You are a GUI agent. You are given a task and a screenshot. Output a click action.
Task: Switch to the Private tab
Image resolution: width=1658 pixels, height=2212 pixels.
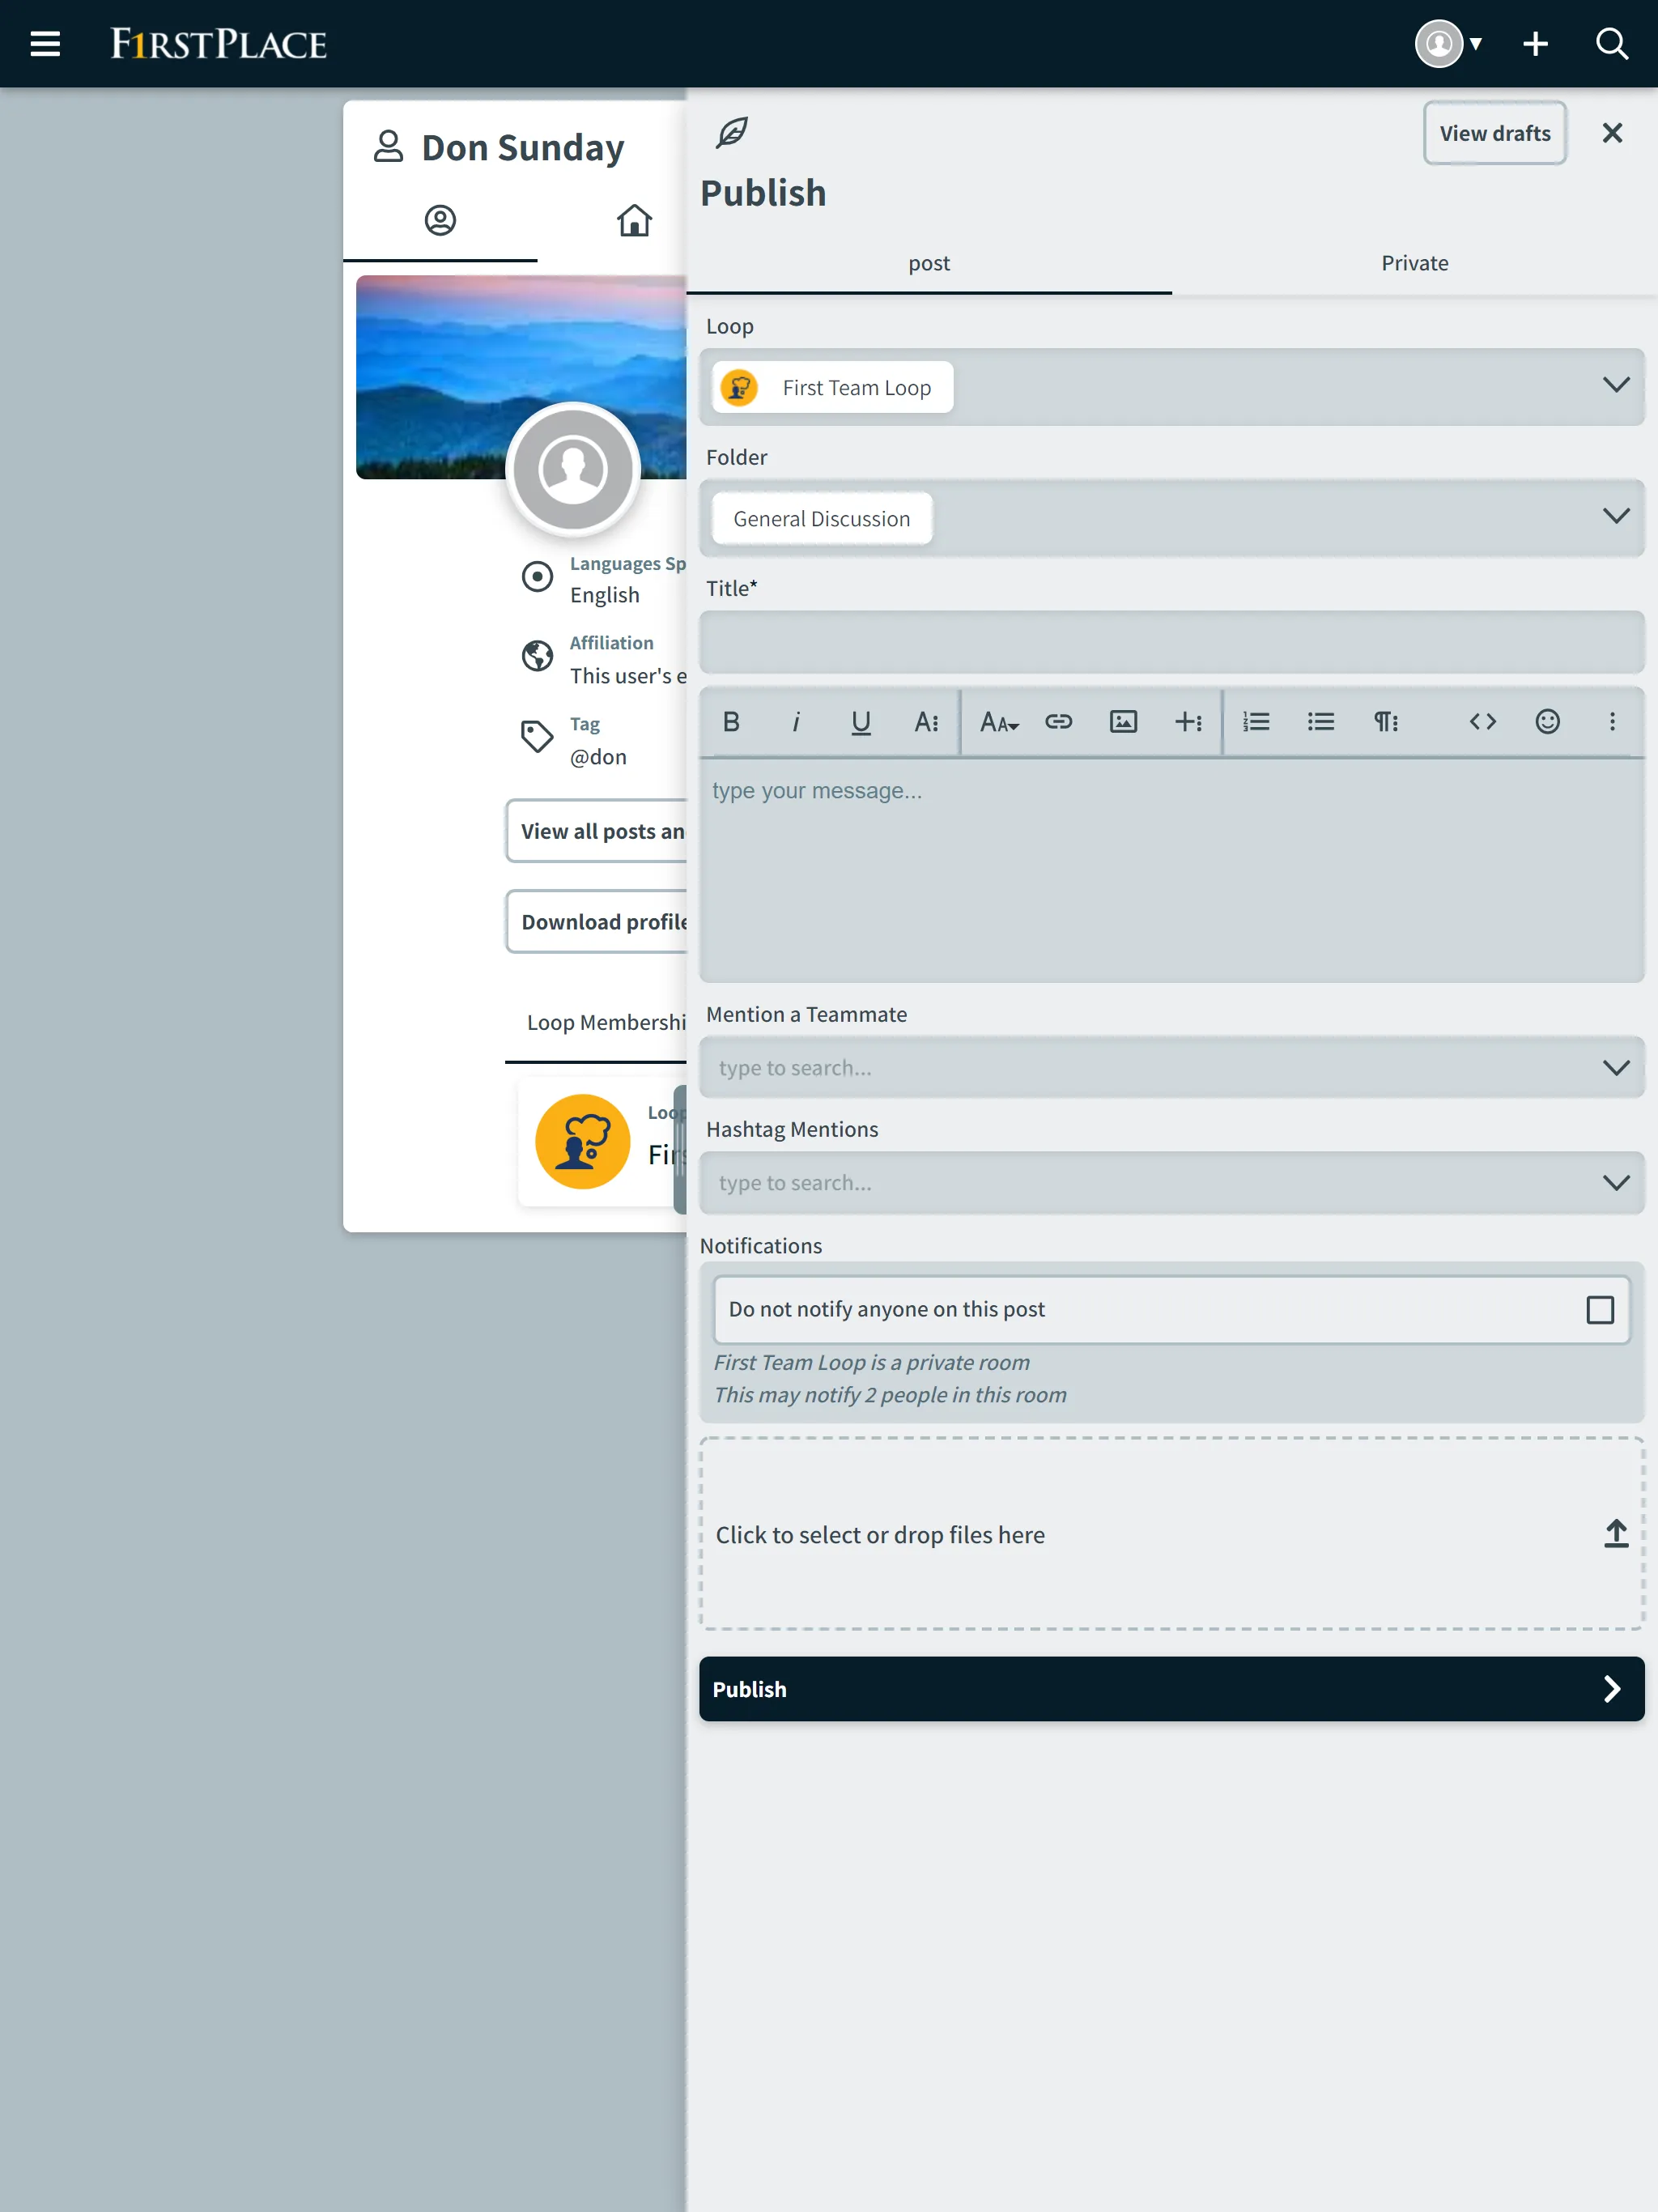tap(1414, 263)
